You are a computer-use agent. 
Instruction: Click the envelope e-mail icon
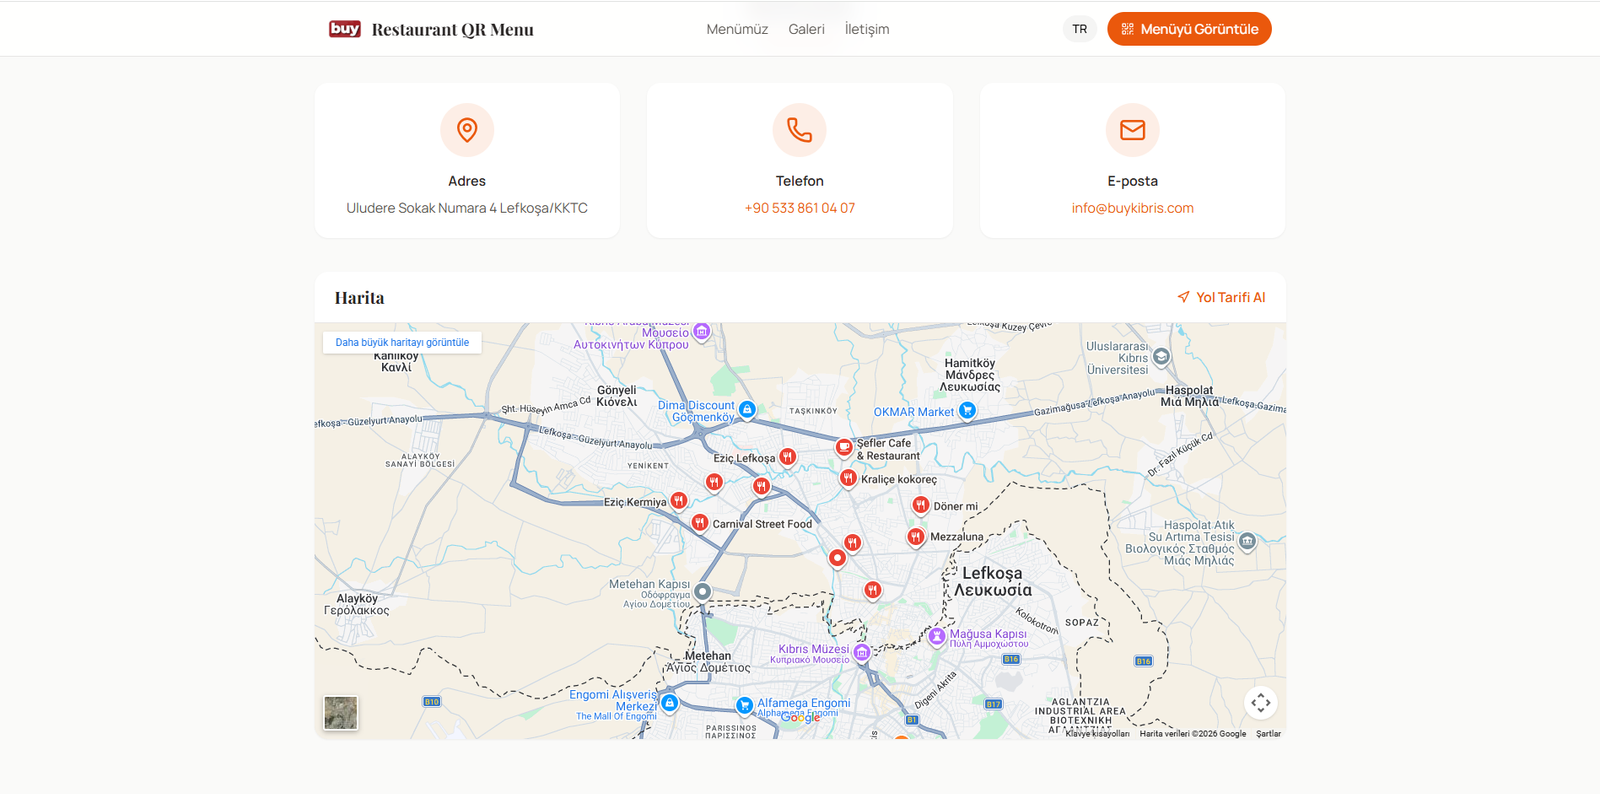tap(1132, 130)
